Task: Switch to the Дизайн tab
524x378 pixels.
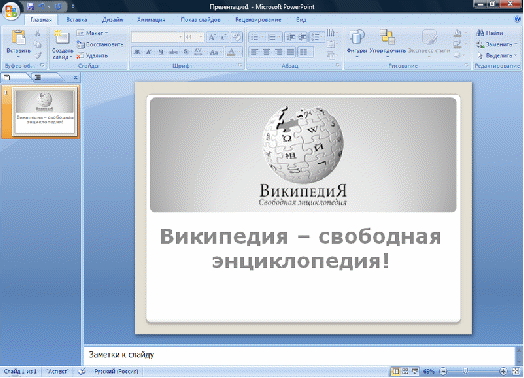Action: pyautogui.click(x=113, y=20)
